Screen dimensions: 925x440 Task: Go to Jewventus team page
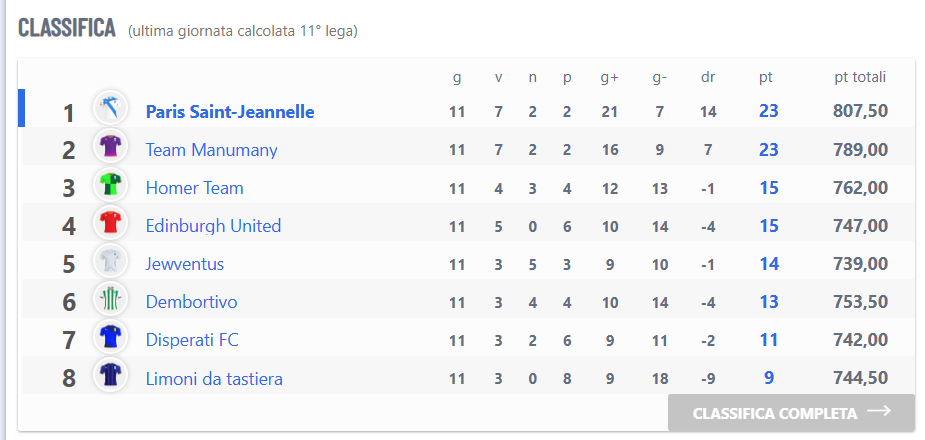pyautogui.click(x=185, y=264)
